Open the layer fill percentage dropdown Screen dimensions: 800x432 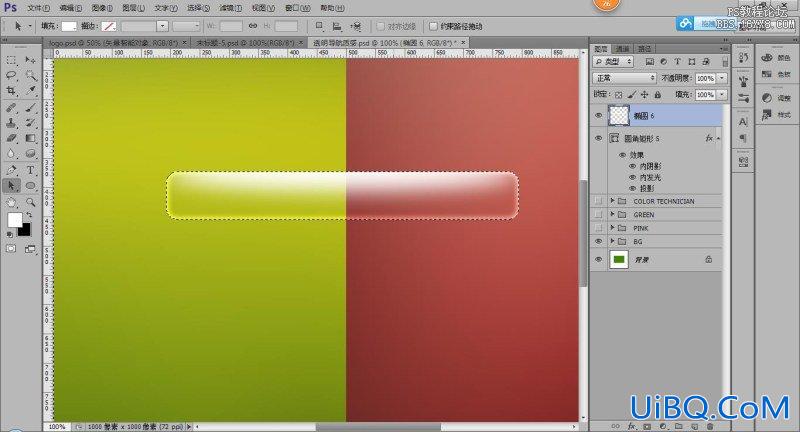click(722, 95)
